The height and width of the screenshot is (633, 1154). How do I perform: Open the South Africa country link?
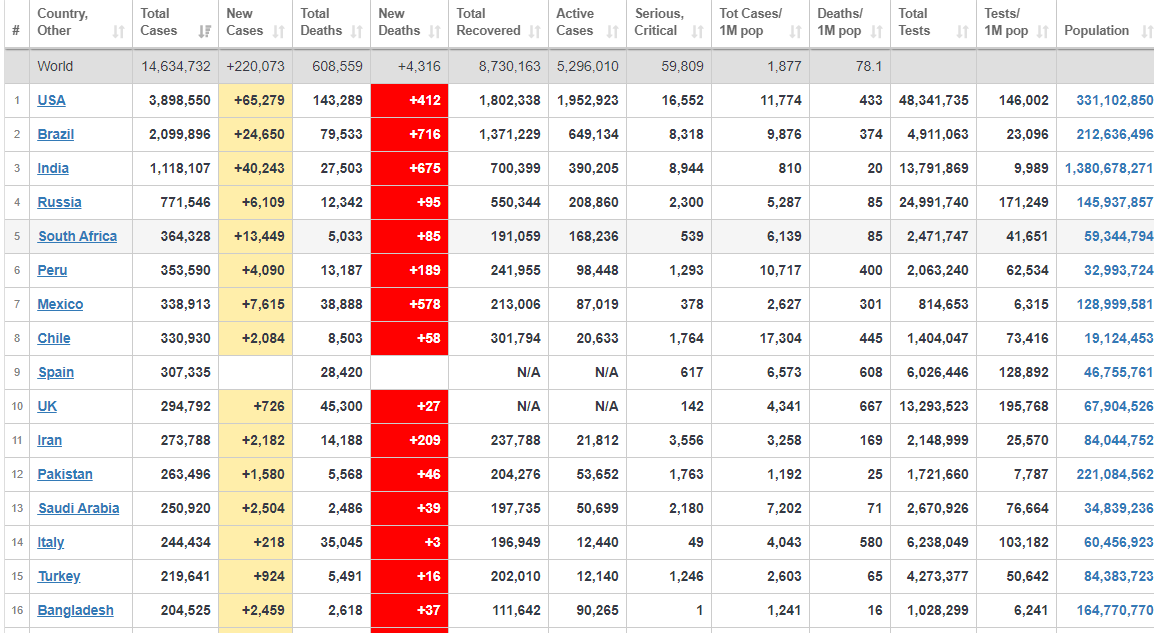pyautogui.click(x=77, y=236)
